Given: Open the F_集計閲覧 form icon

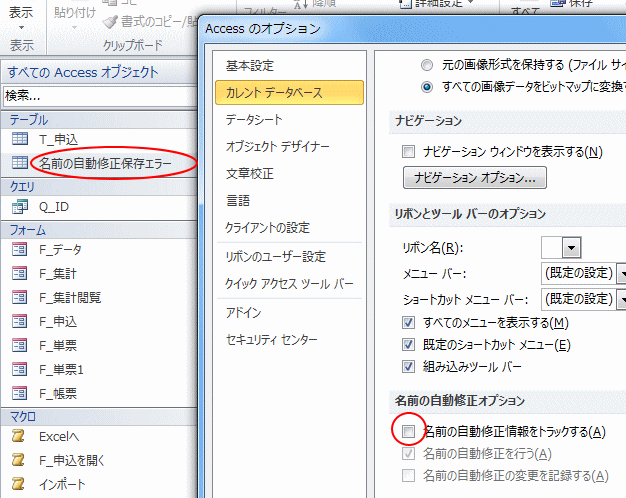Looking at the screenshot, I should (x=20, y=298).
